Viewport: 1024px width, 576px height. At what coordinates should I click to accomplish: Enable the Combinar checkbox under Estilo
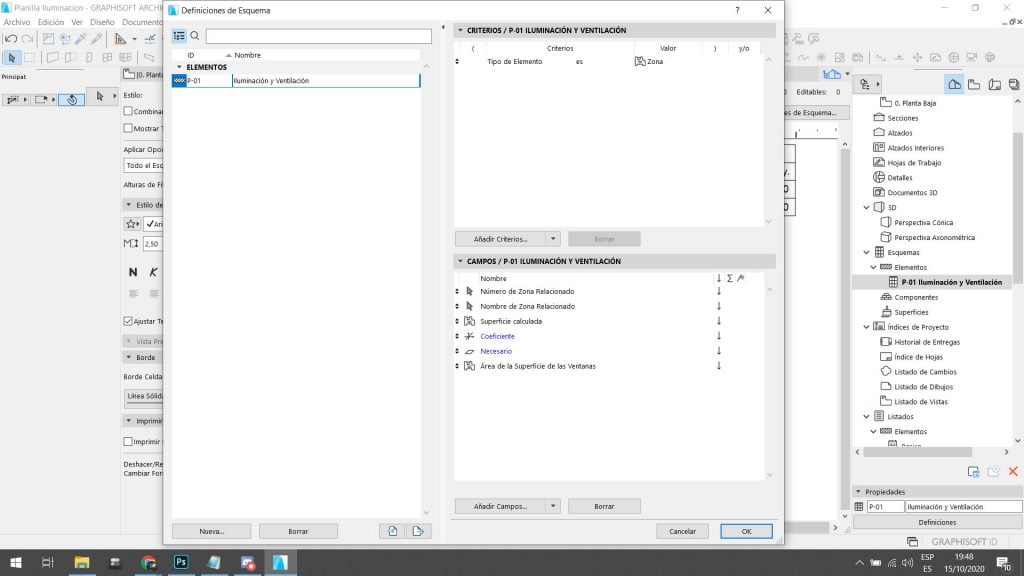point(128,111)
